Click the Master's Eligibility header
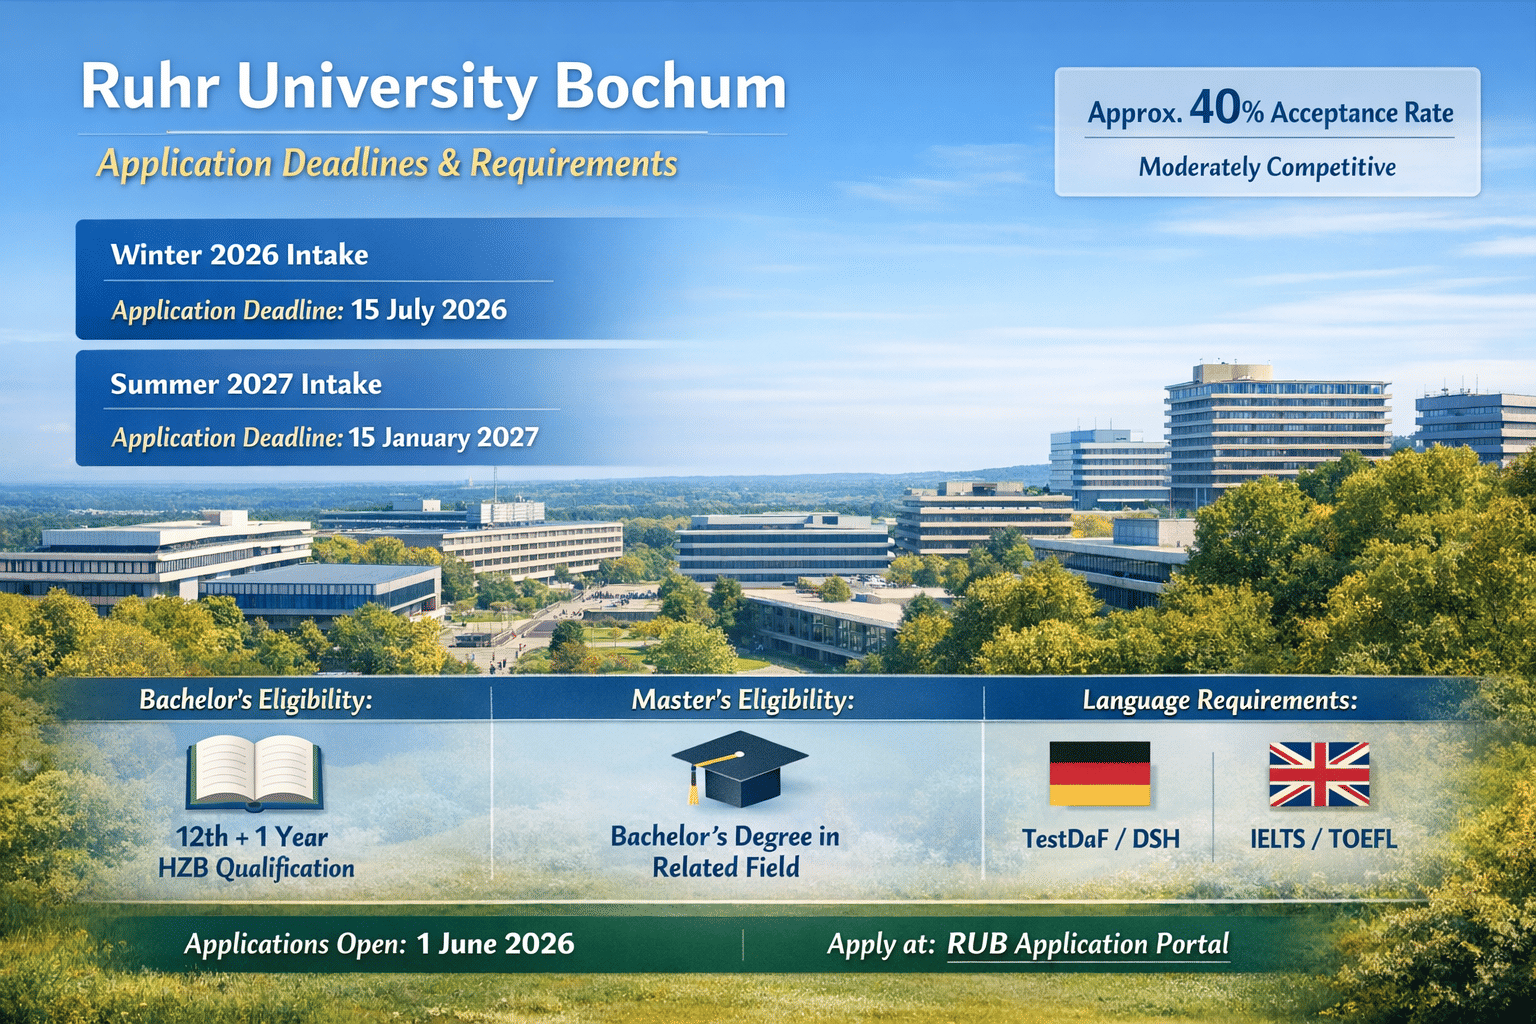This screenshot has height=1024, width=1536. coord(742,700)
